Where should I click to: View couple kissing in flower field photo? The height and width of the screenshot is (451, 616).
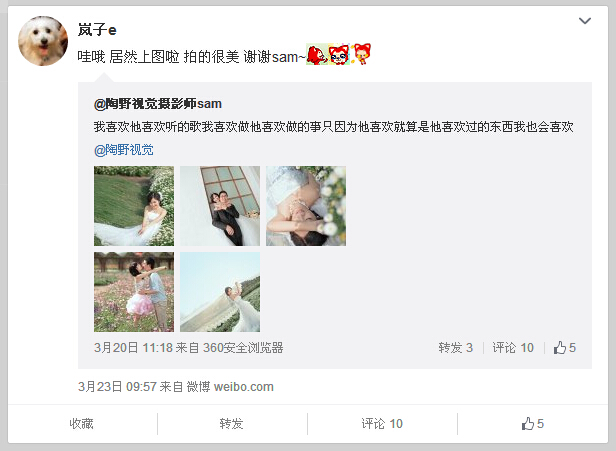pyautogui.click(x=134, y=292)
